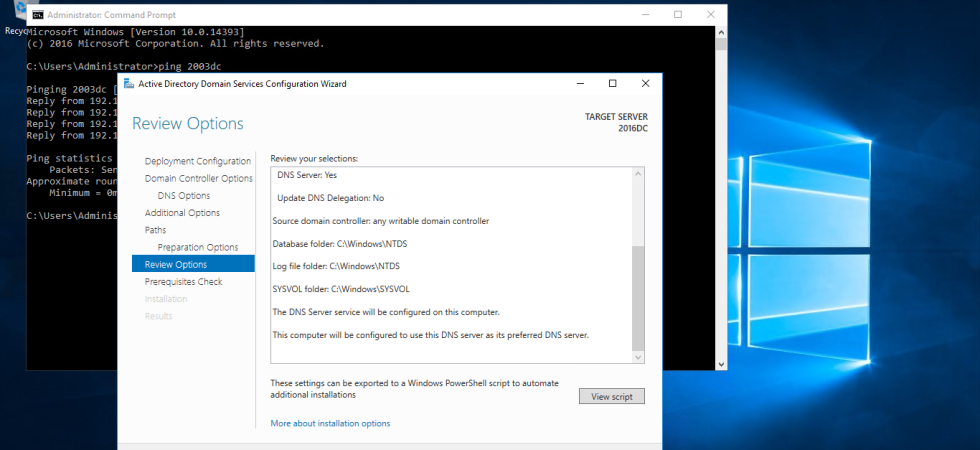Close the Configuration Wizard window
980x450 pixels.
click(646, 84)
